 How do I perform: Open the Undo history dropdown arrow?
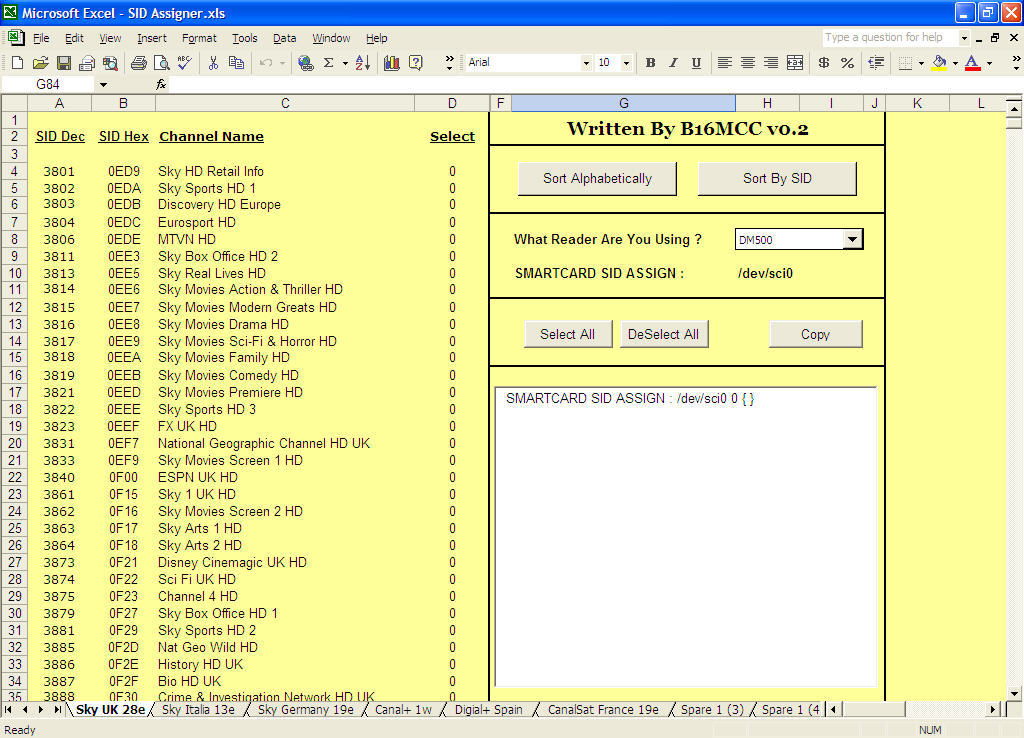coord(282,63)
